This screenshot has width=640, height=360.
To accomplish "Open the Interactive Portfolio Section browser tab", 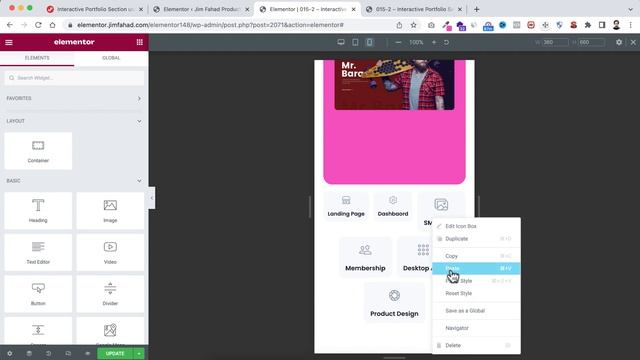I will [x=96, y=9].
